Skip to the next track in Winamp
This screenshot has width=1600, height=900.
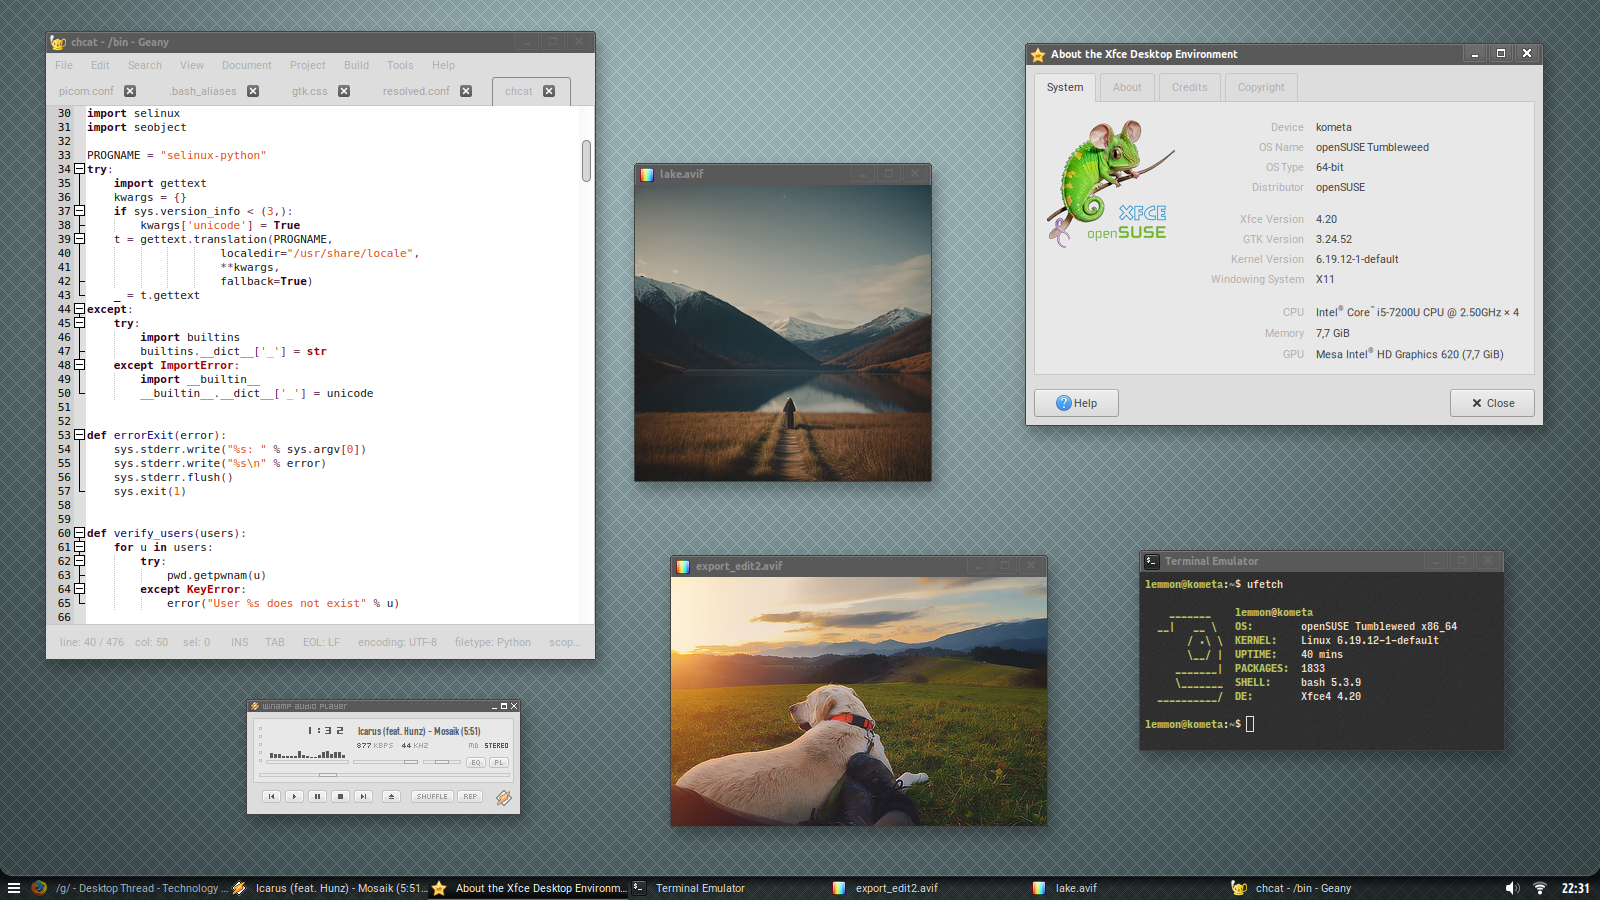click(364, 797)
